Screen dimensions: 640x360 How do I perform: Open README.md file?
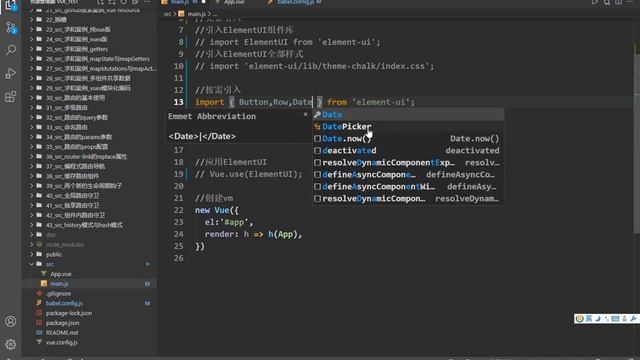[x=62, y=333]
